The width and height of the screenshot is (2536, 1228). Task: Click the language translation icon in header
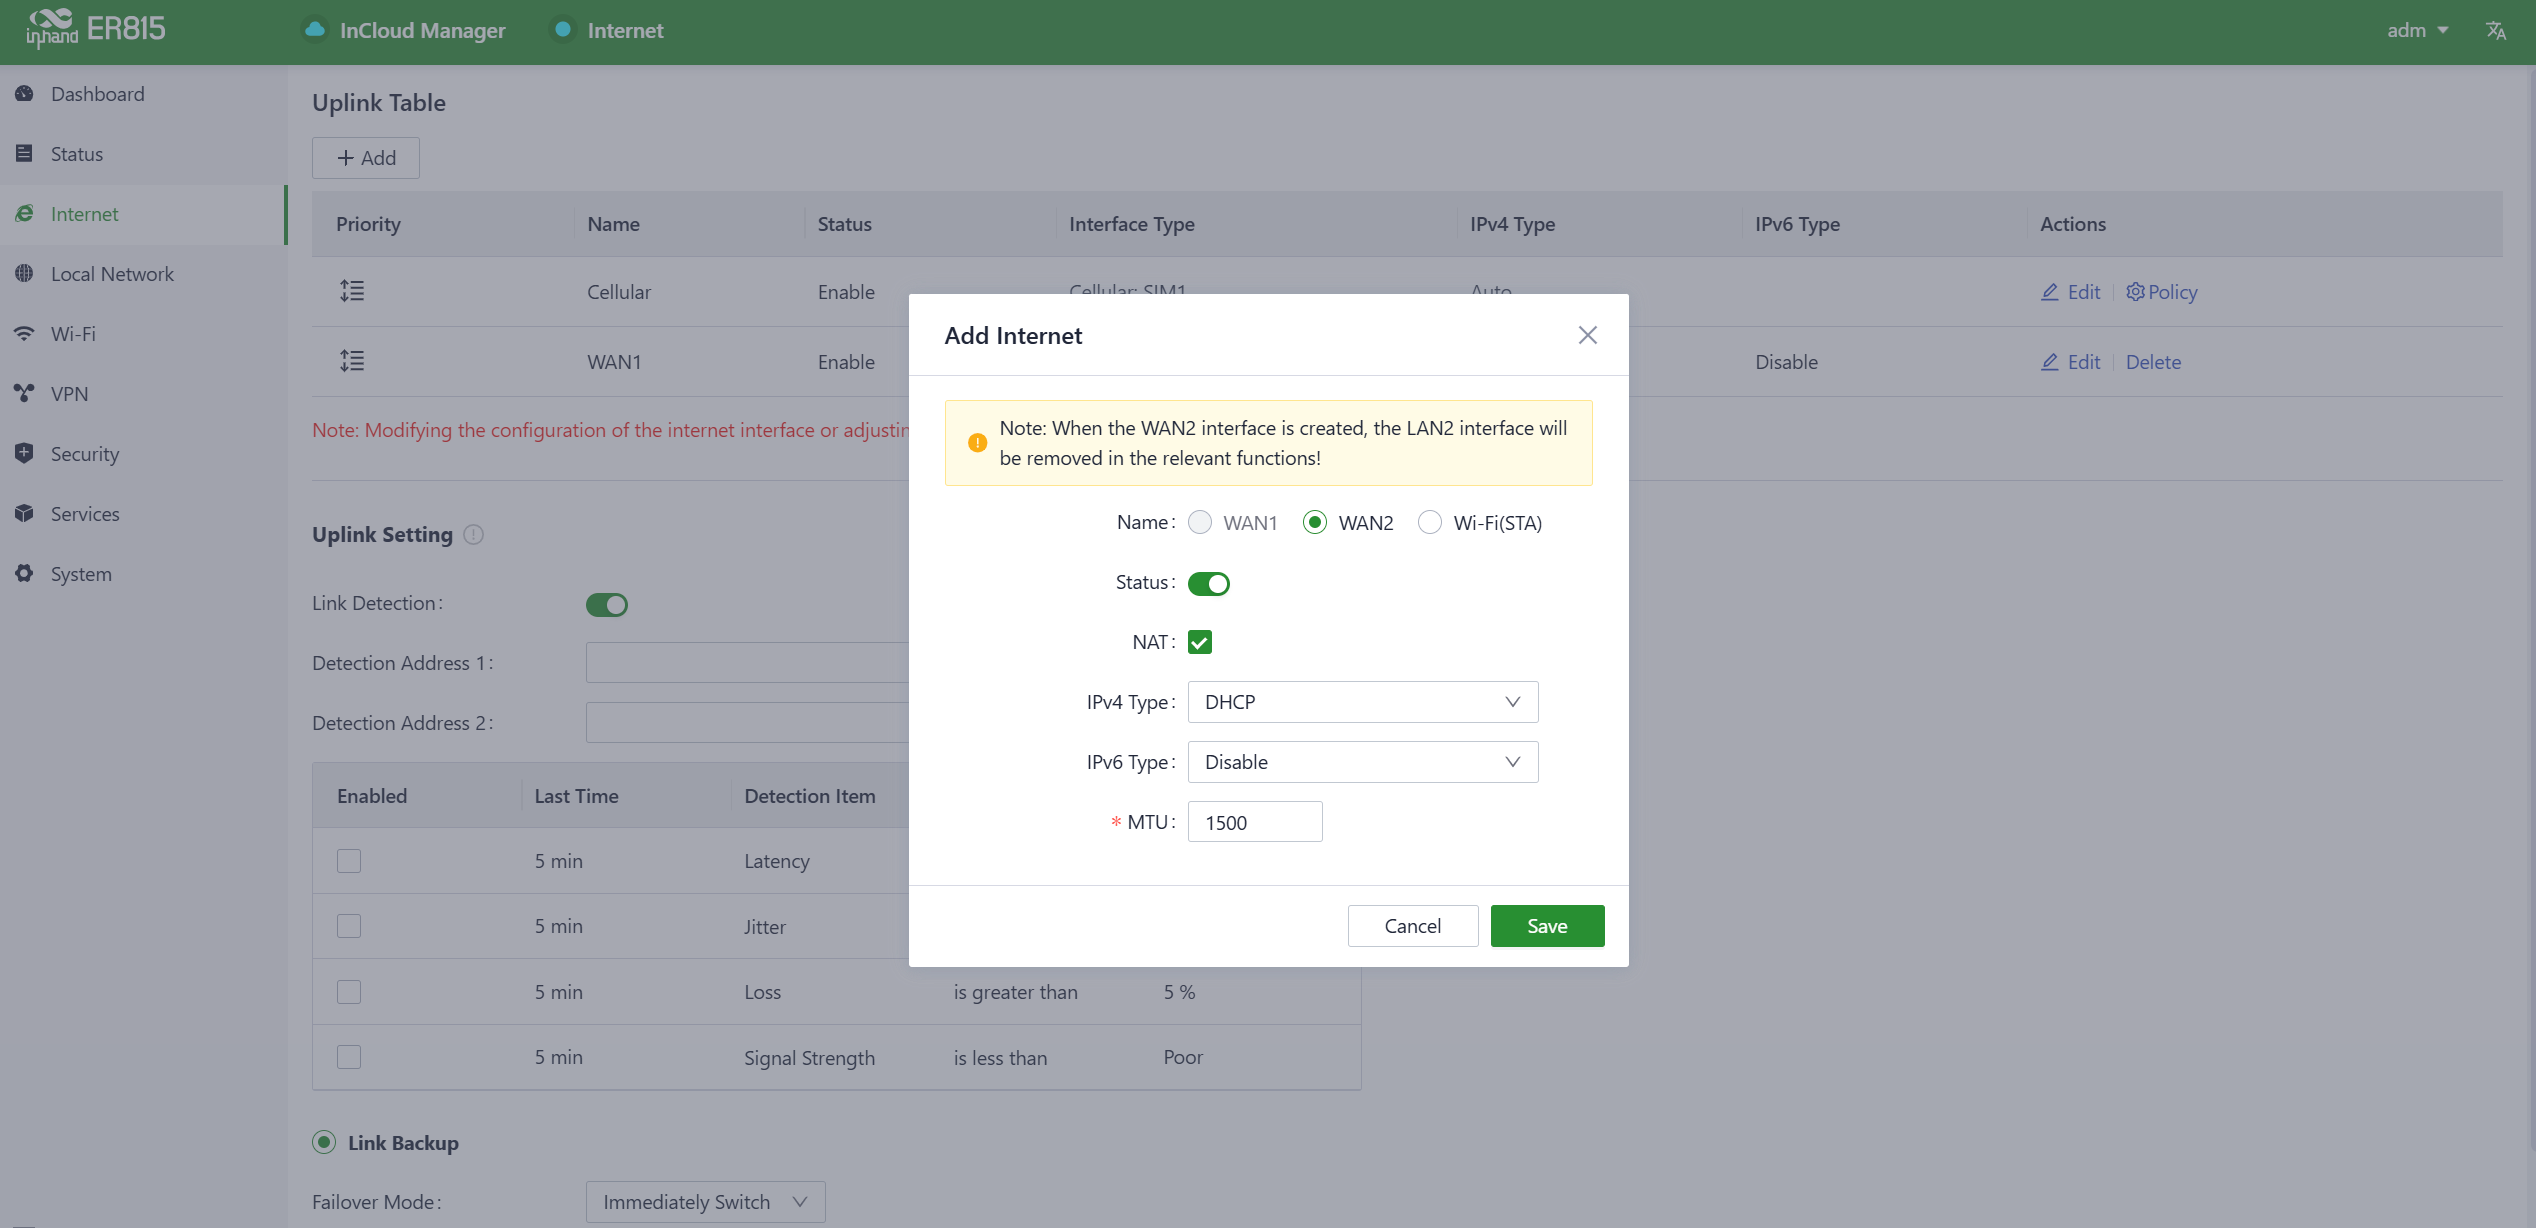[2495, 30]
